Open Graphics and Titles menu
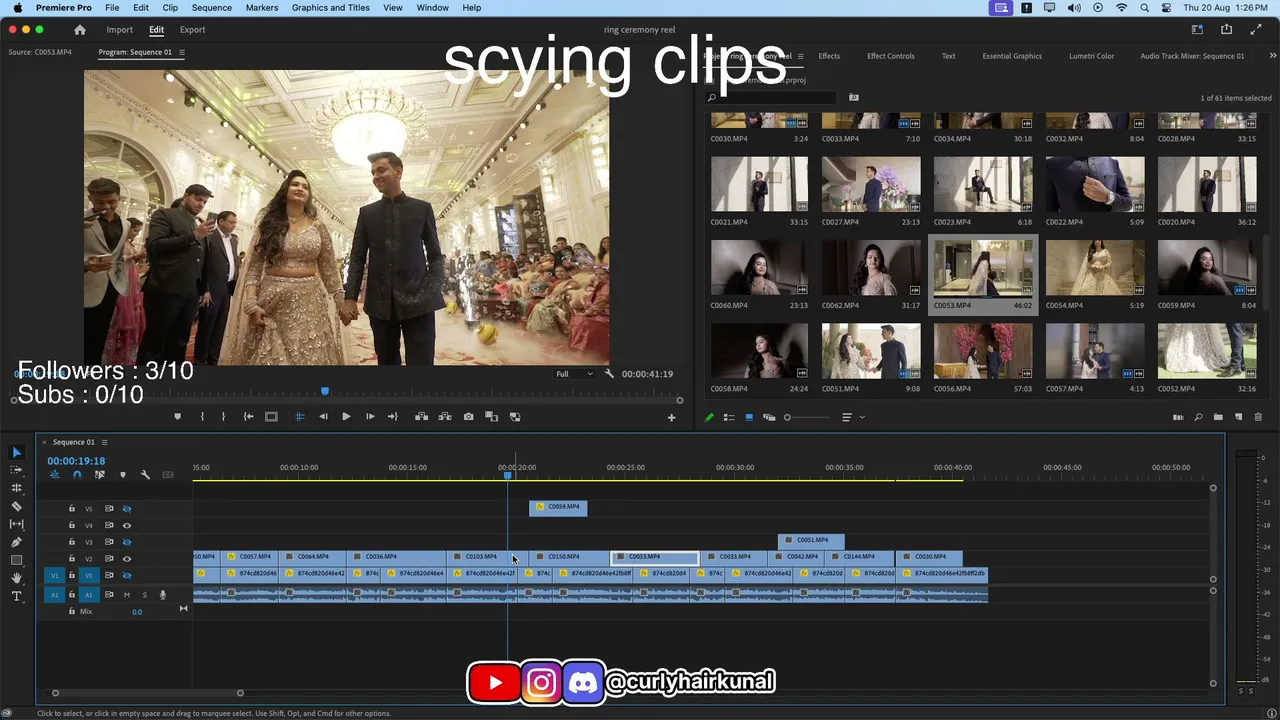The width and height of the screenshot is (1280, 720). click(x=331, y=8)
